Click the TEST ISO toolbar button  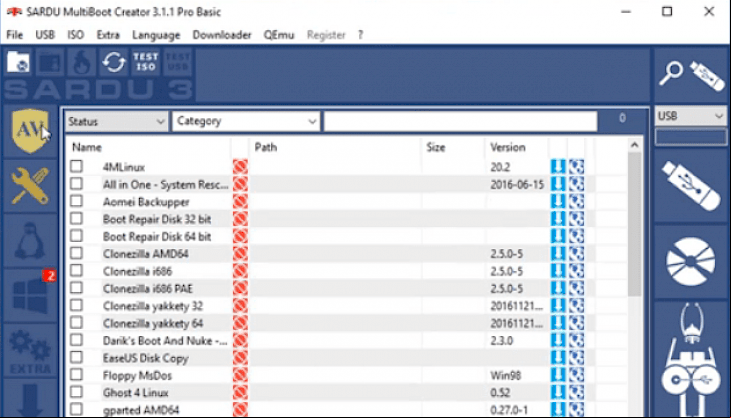click(145, 62)
